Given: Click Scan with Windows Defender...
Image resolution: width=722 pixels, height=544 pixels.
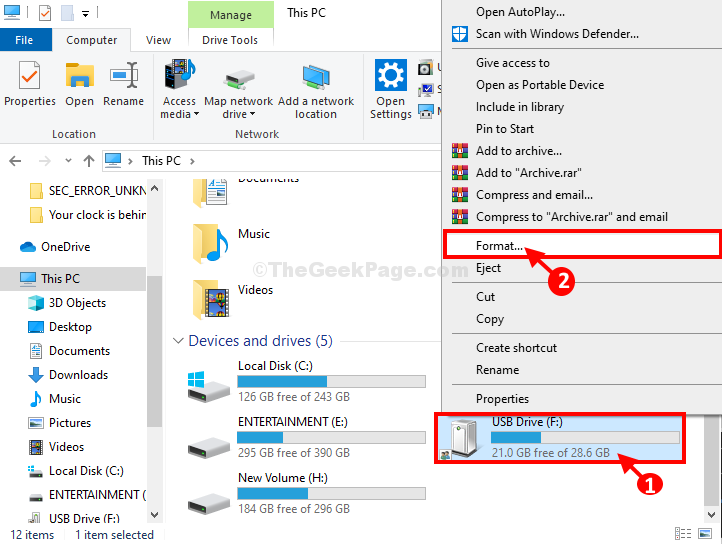Looking at the screenshot, I should 557,34.
